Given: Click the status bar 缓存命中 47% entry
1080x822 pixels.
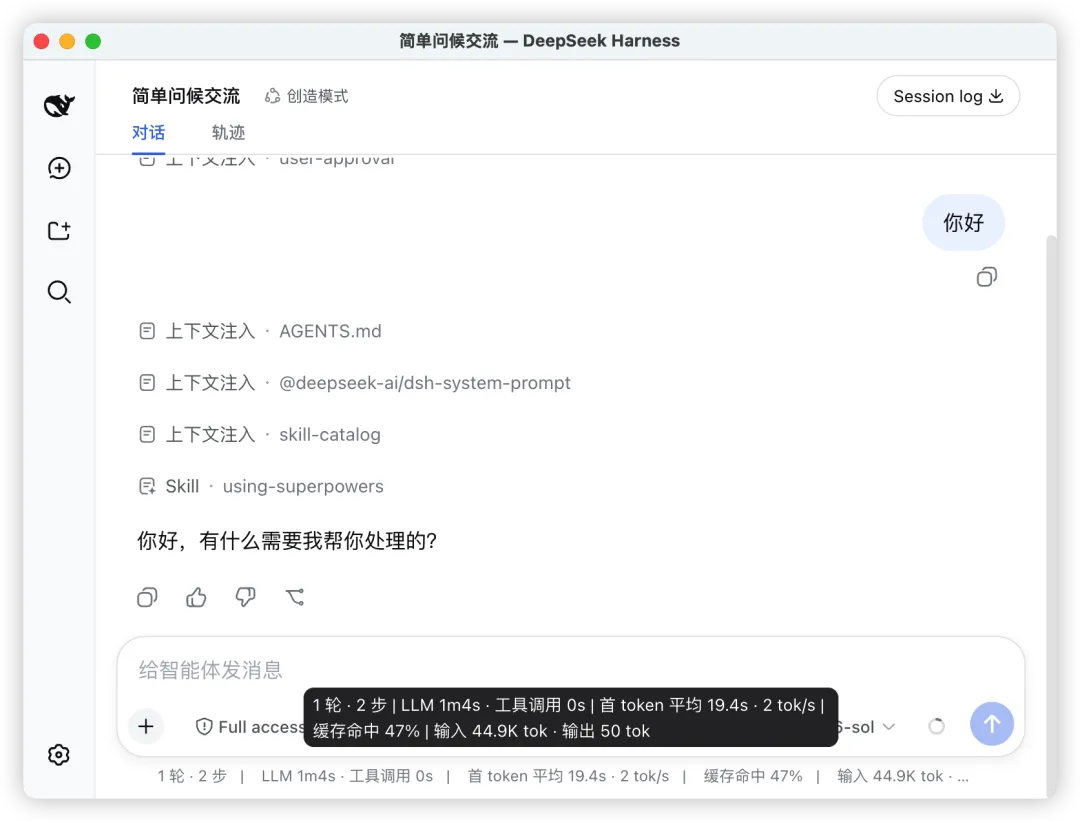Looking at the screenshot, I should 753,777.
